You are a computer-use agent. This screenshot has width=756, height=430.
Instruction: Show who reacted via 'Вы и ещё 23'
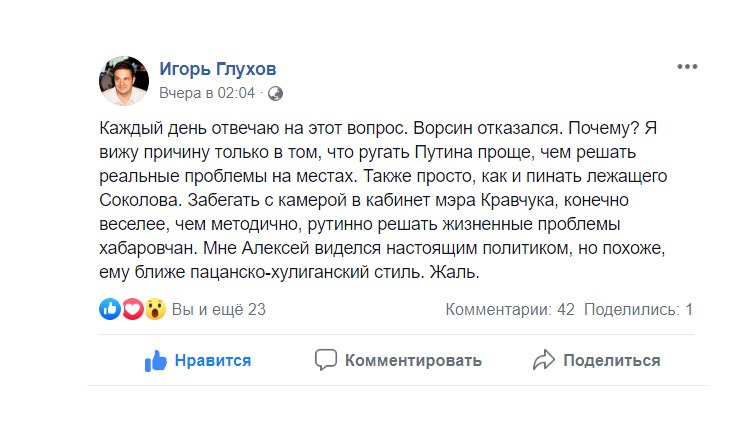(x=219, y=309)
